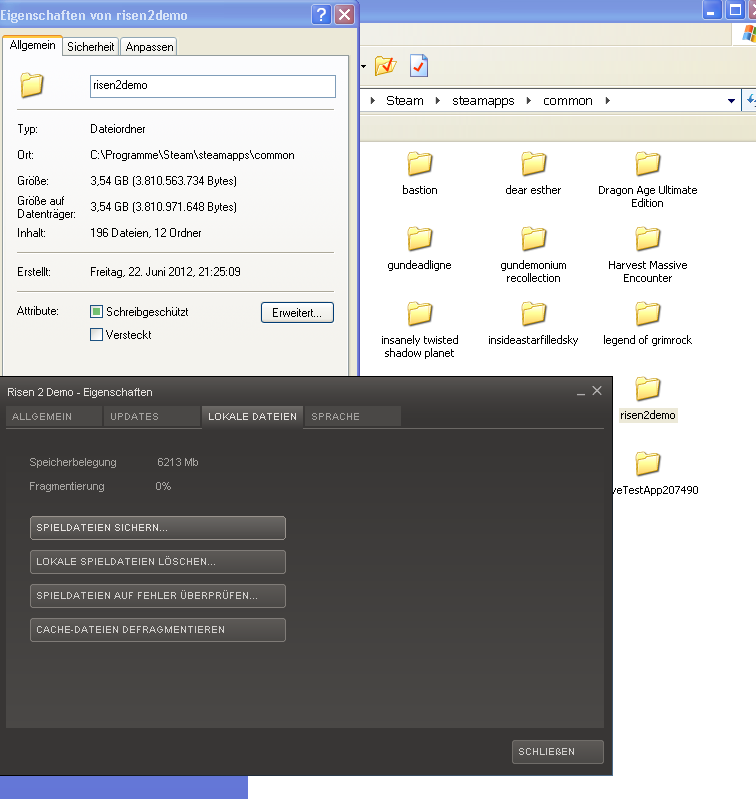Open the SPRACHE tab

[x=352, y=416]
